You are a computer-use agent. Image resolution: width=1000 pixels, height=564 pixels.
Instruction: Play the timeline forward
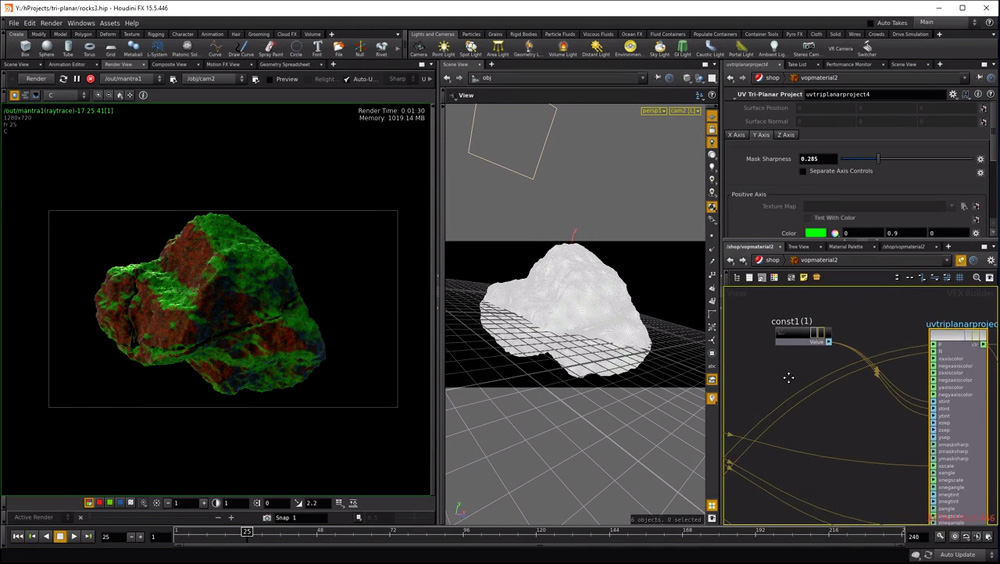[75, 537]
